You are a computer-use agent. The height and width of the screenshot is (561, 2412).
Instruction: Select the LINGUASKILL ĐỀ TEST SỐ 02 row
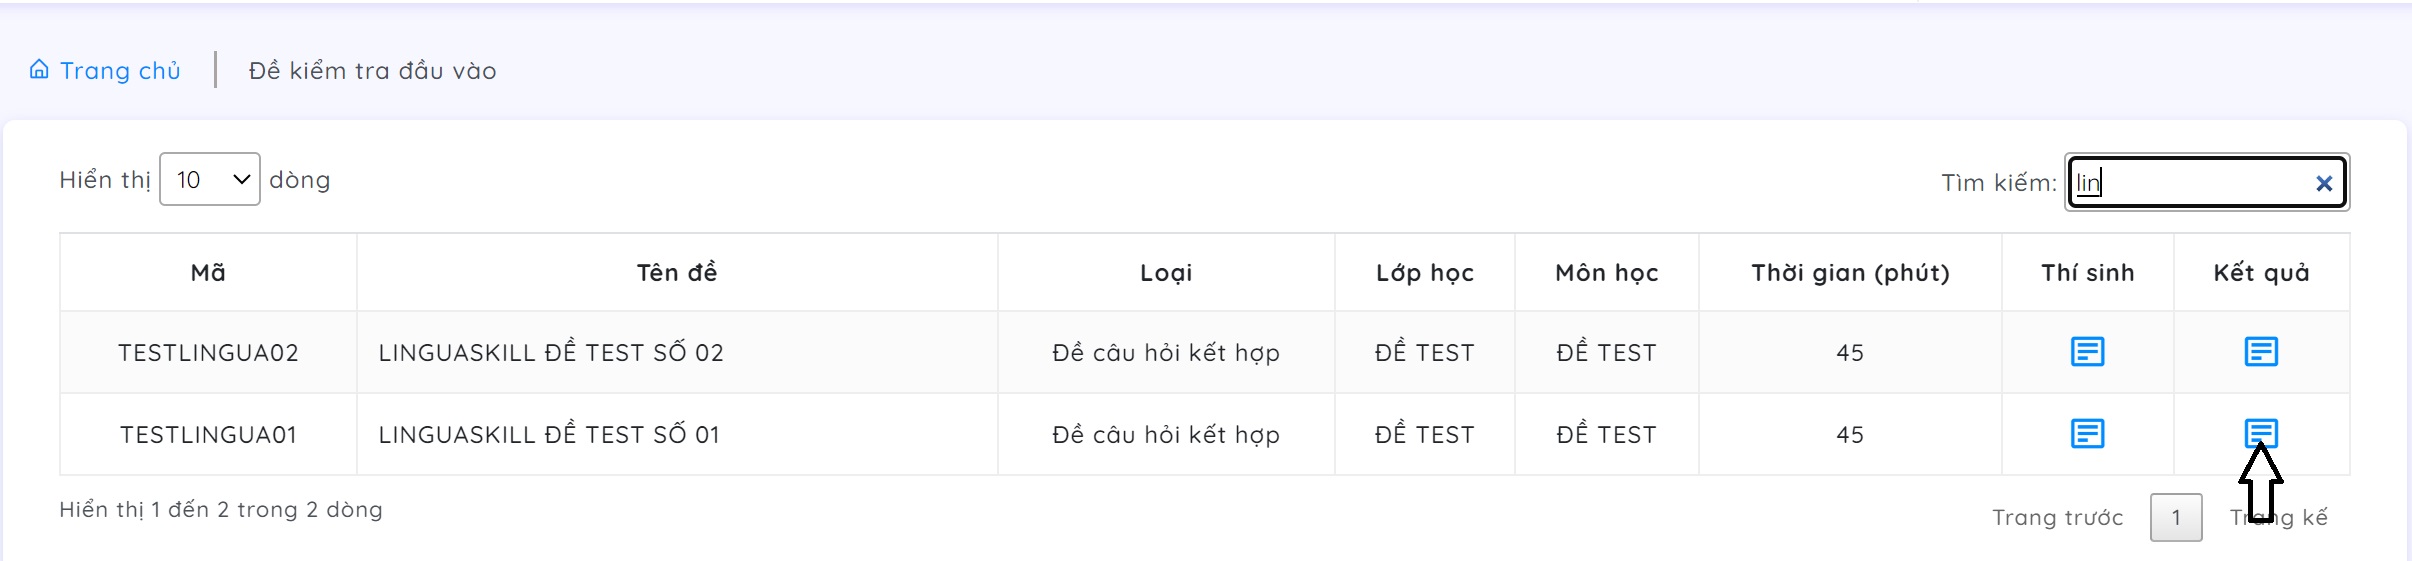click(551, 353)
